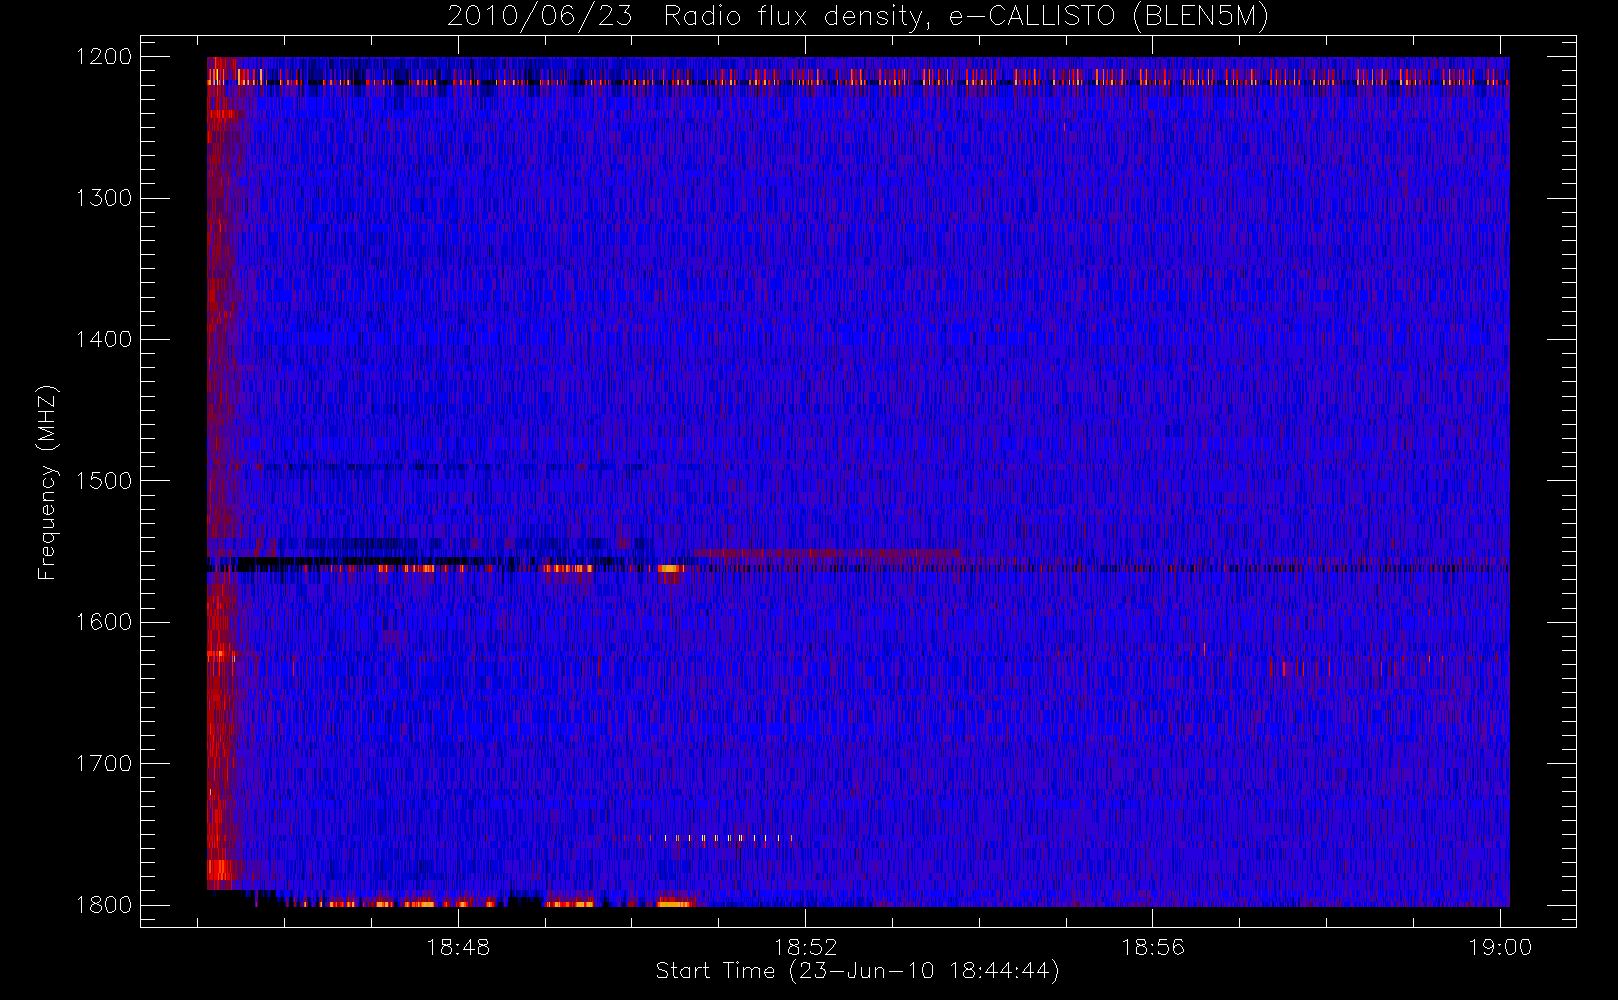
Task: Click the 1500 frequency tick label
Action: [104, 481]
